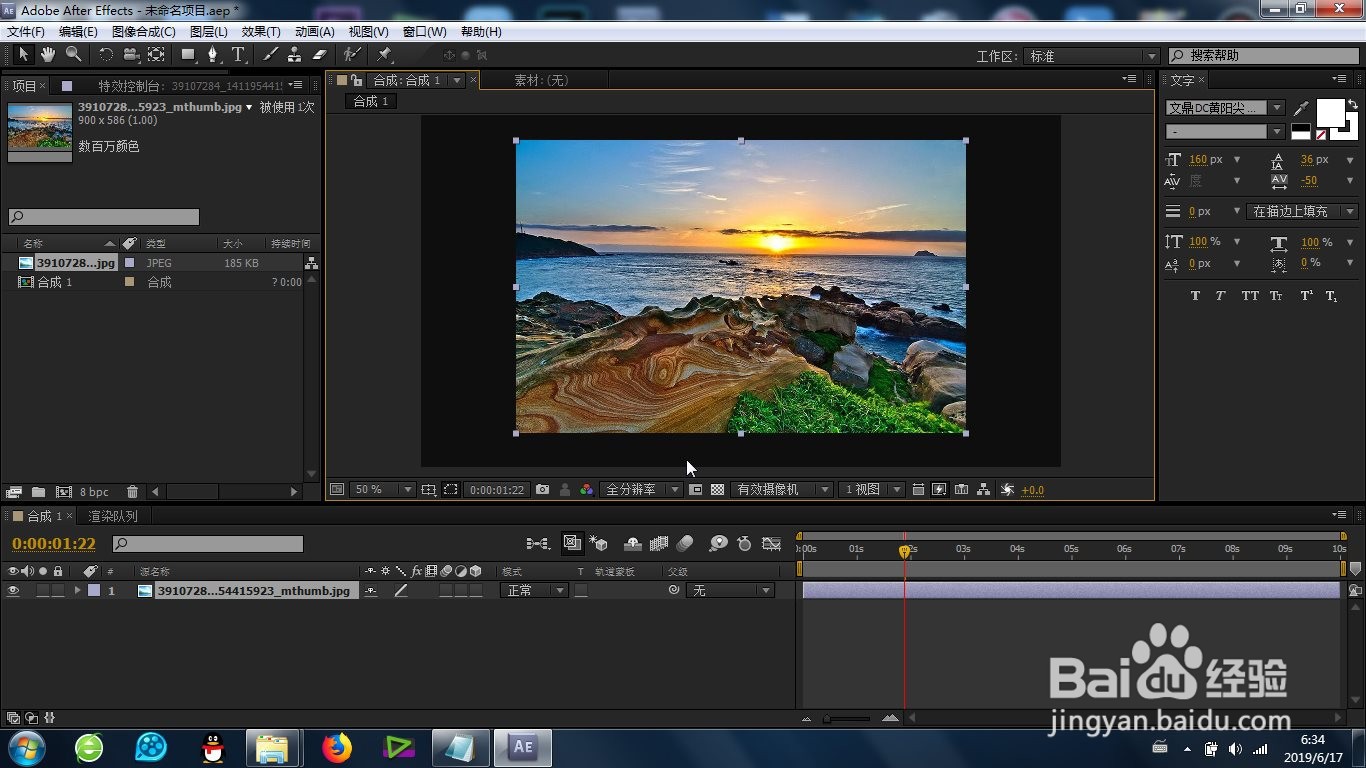Click the eyedropper in the text panel
The height and width of the screenshot is (768, 1366).
point(1301,108)
